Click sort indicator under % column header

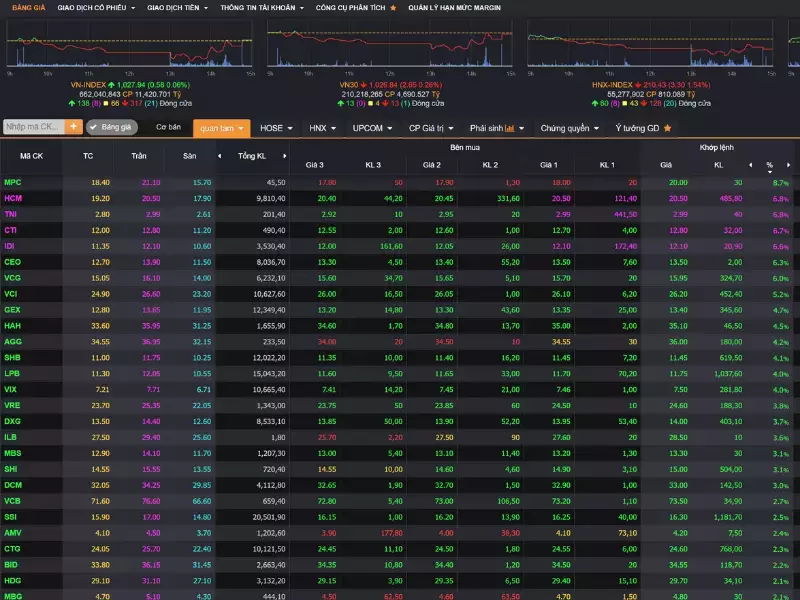click(x=770, y=172)
